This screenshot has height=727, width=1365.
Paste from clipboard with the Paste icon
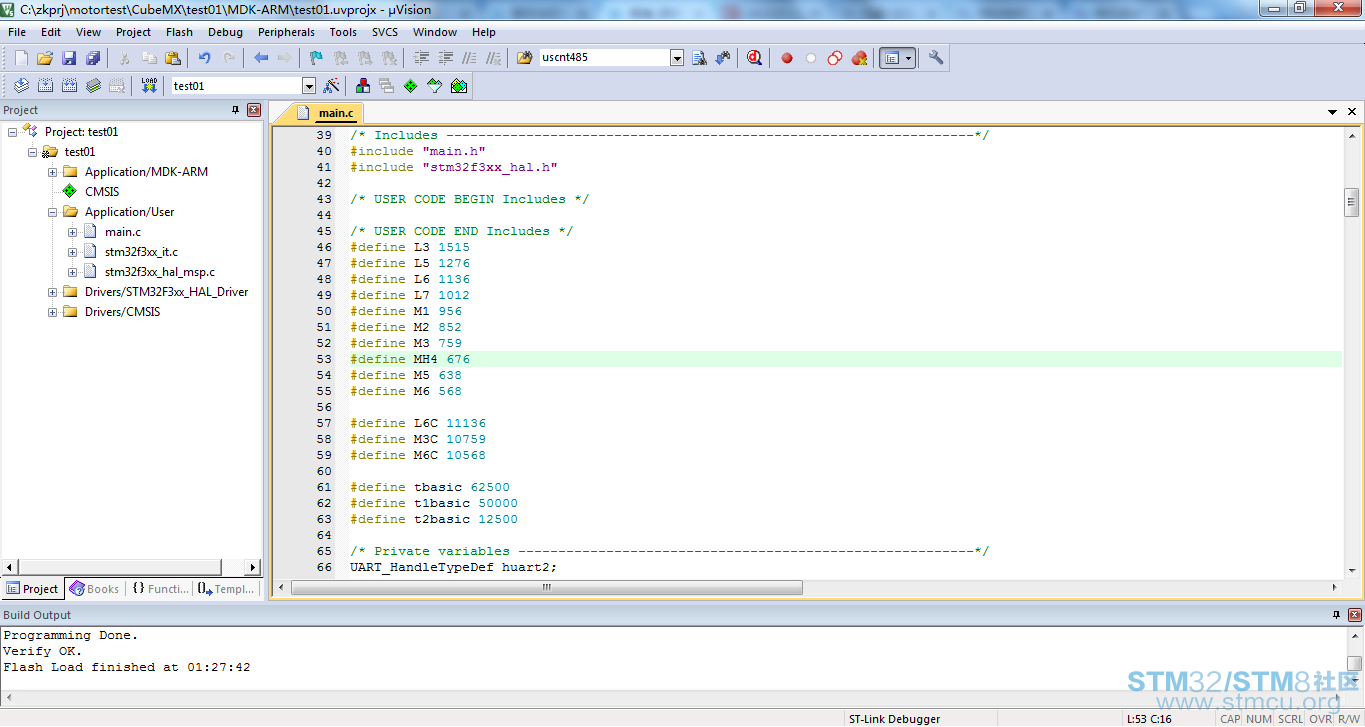coord(173,58)
